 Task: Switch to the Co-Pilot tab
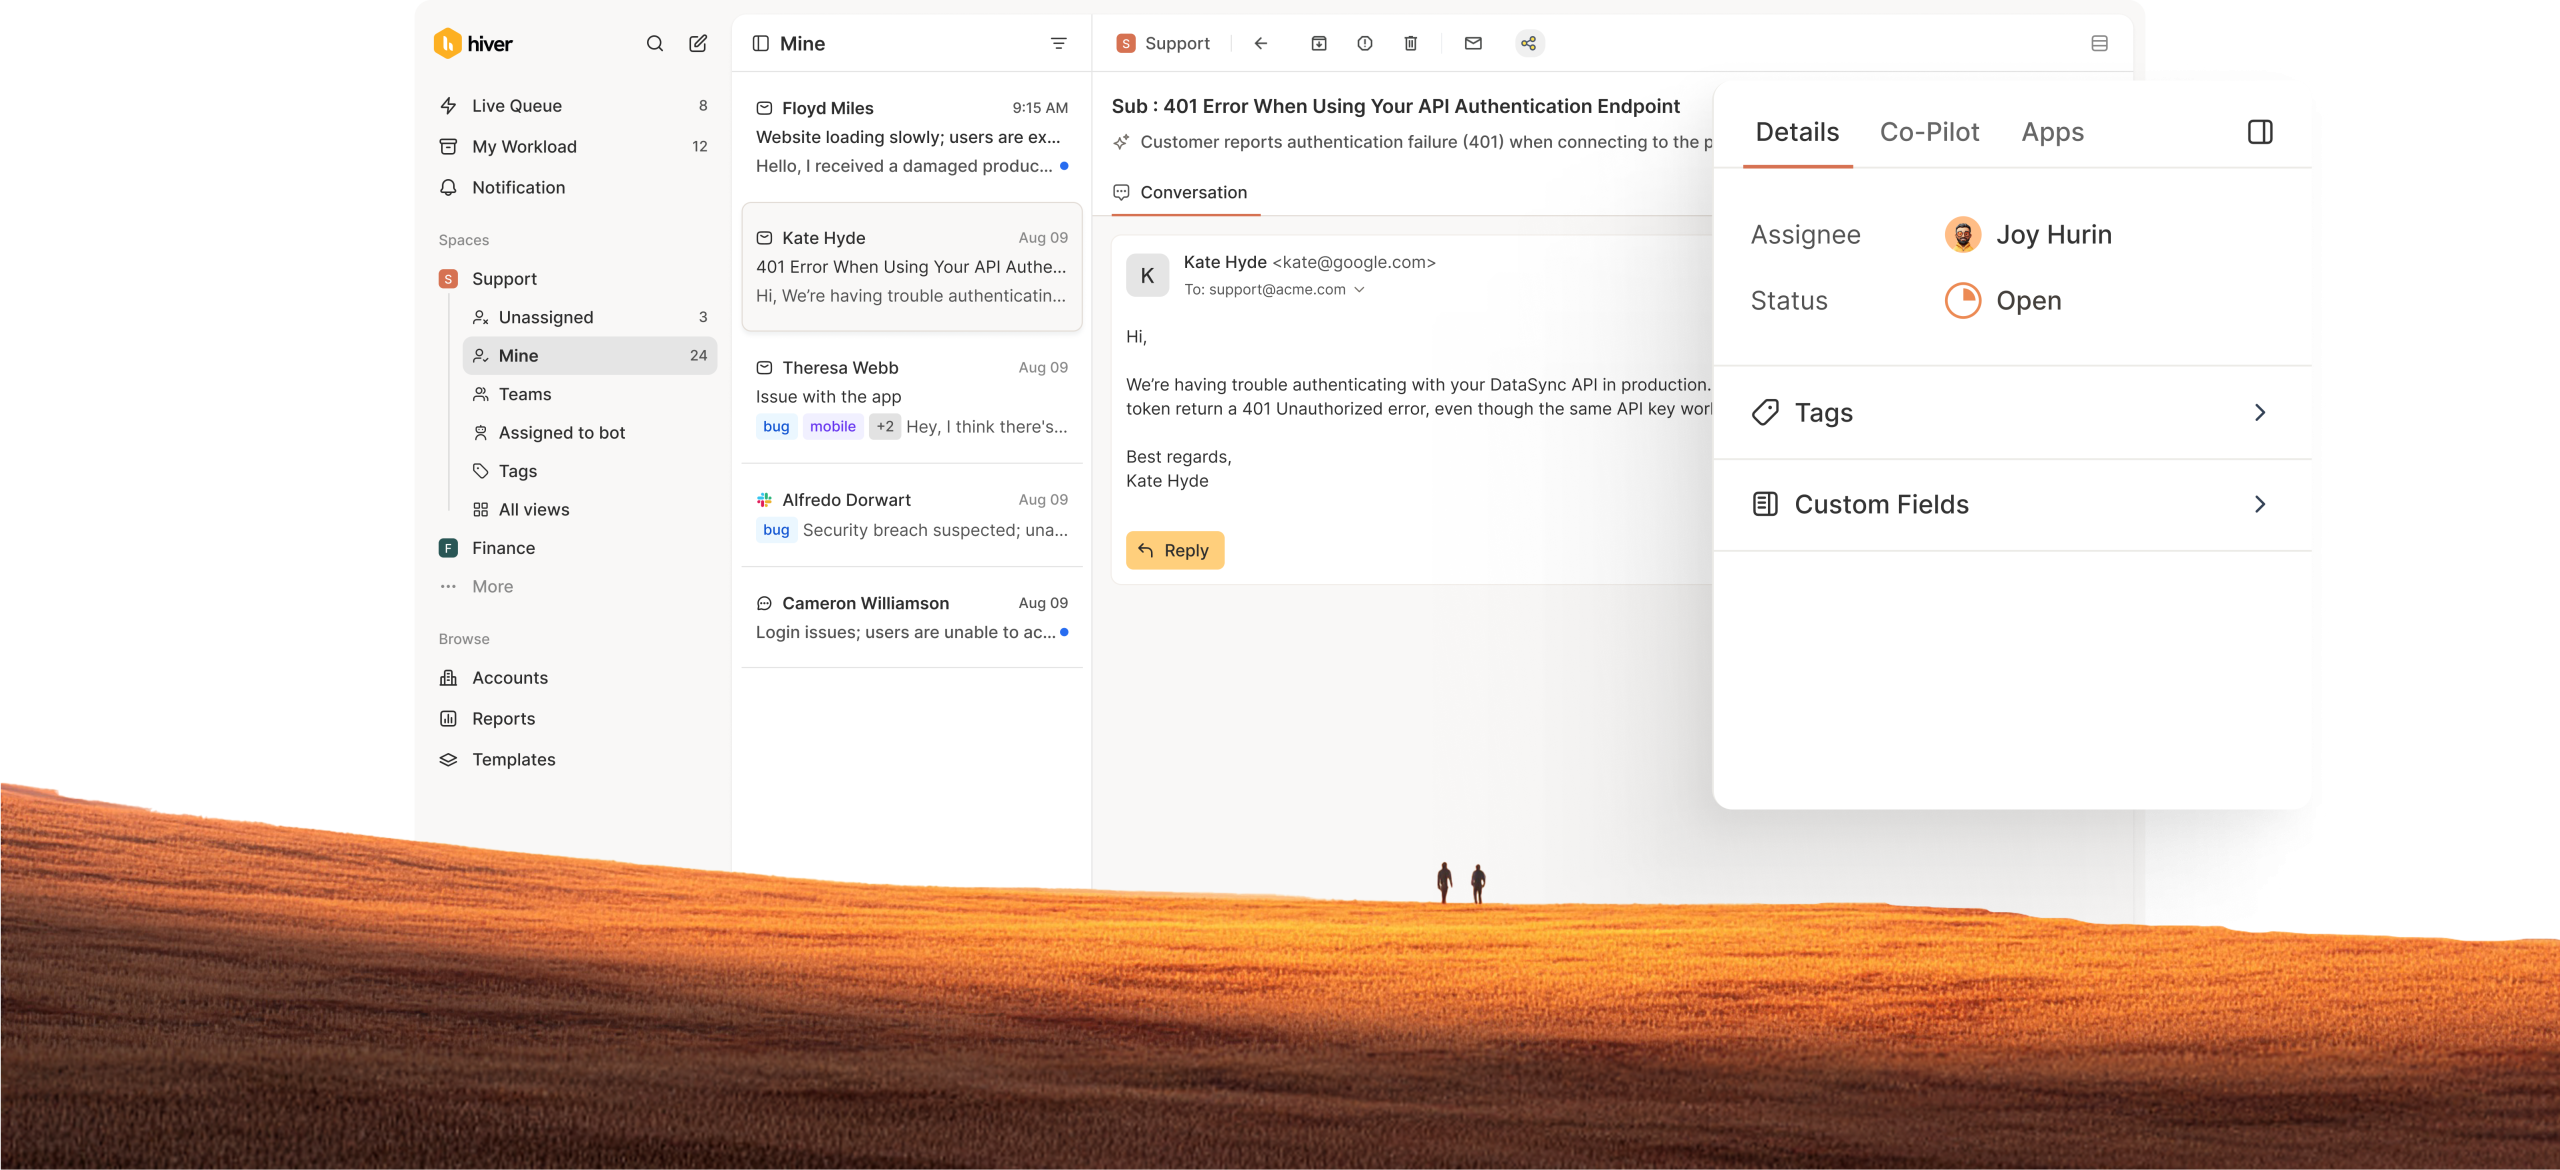[x=1929, y=132]
